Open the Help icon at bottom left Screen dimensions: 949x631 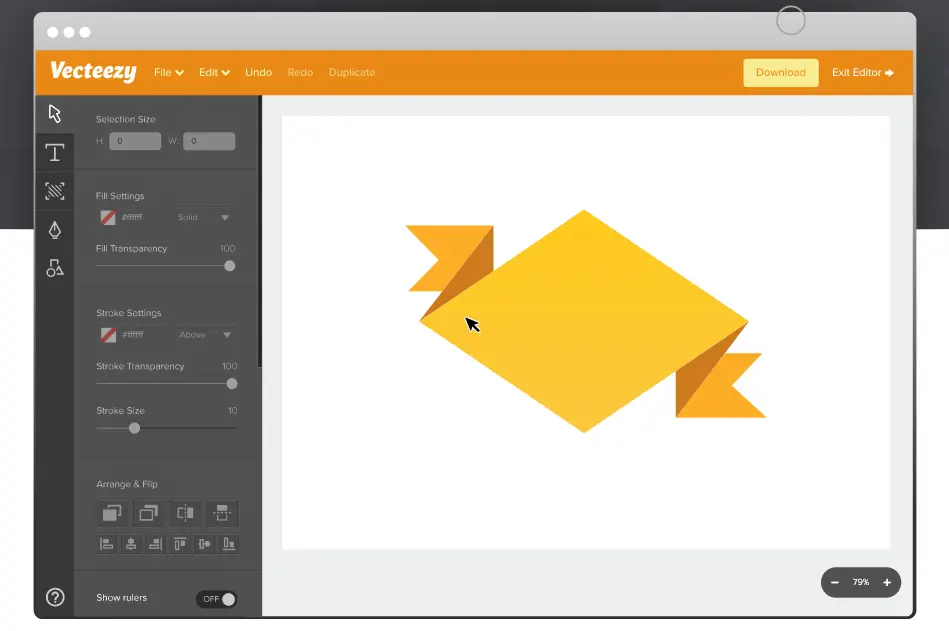coord(55,597)
